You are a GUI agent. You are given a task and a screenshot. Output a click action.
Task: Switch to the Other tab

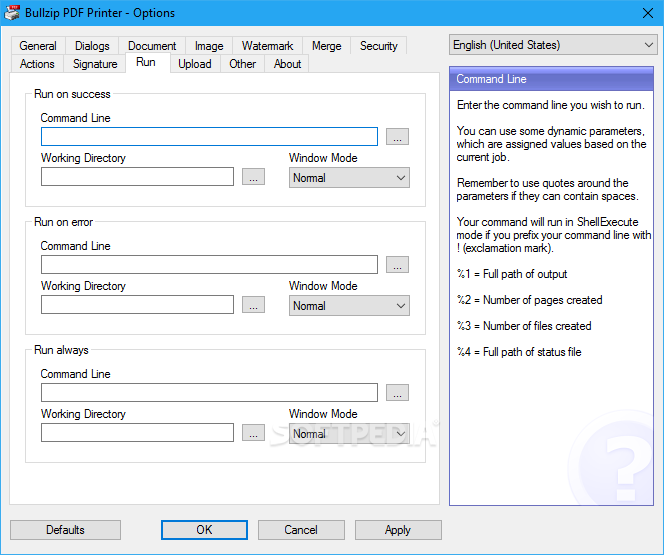242,64
